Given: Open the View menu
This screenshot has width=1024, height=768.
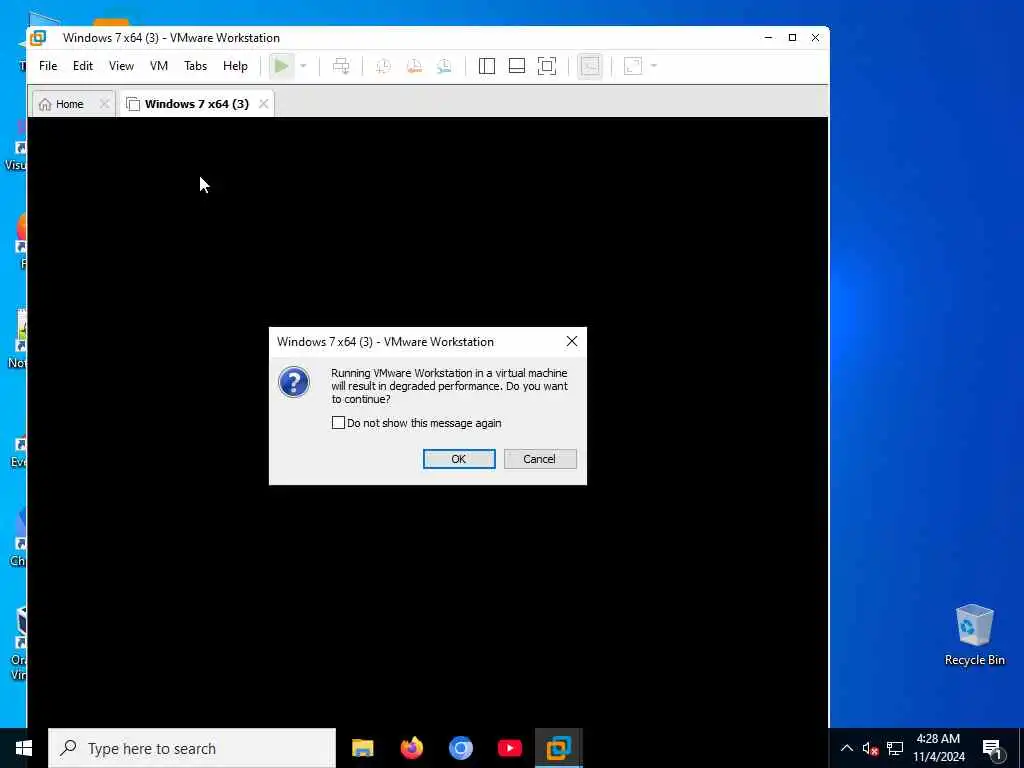Looking at the screenshot, I should (121, 66).
